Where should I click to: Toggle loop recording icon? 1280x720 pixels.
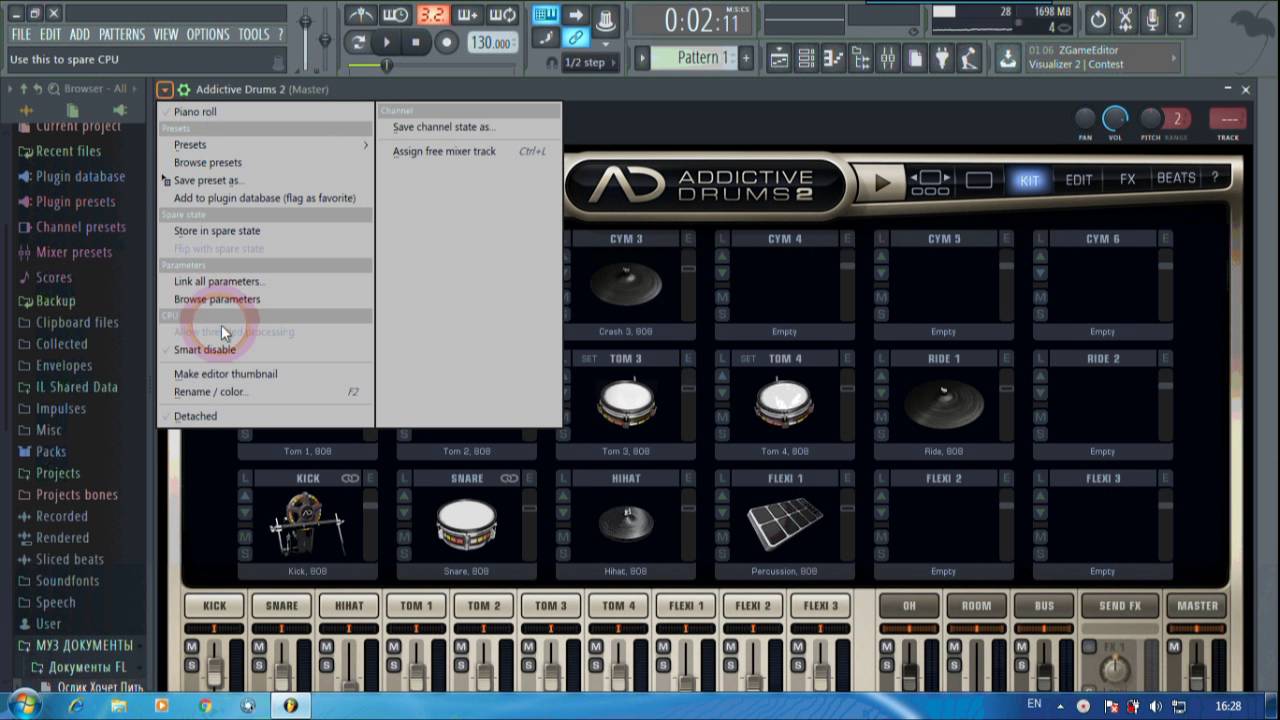[x=503, y=15]
